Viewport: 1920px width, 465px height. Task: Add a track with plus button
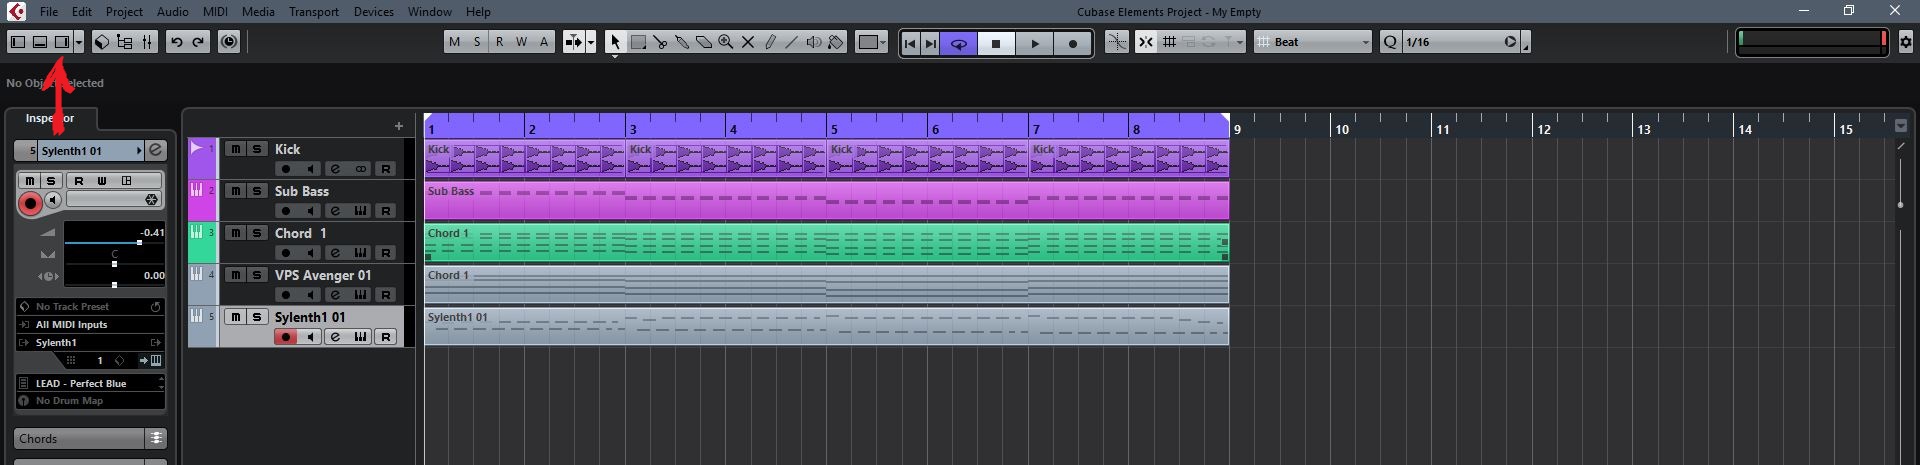tap(398, 126)
